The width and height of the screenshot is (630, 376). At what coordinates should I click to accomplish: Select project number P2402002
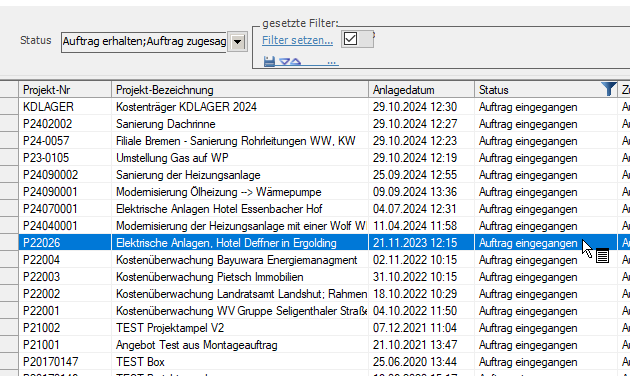[x=47, y=124]
